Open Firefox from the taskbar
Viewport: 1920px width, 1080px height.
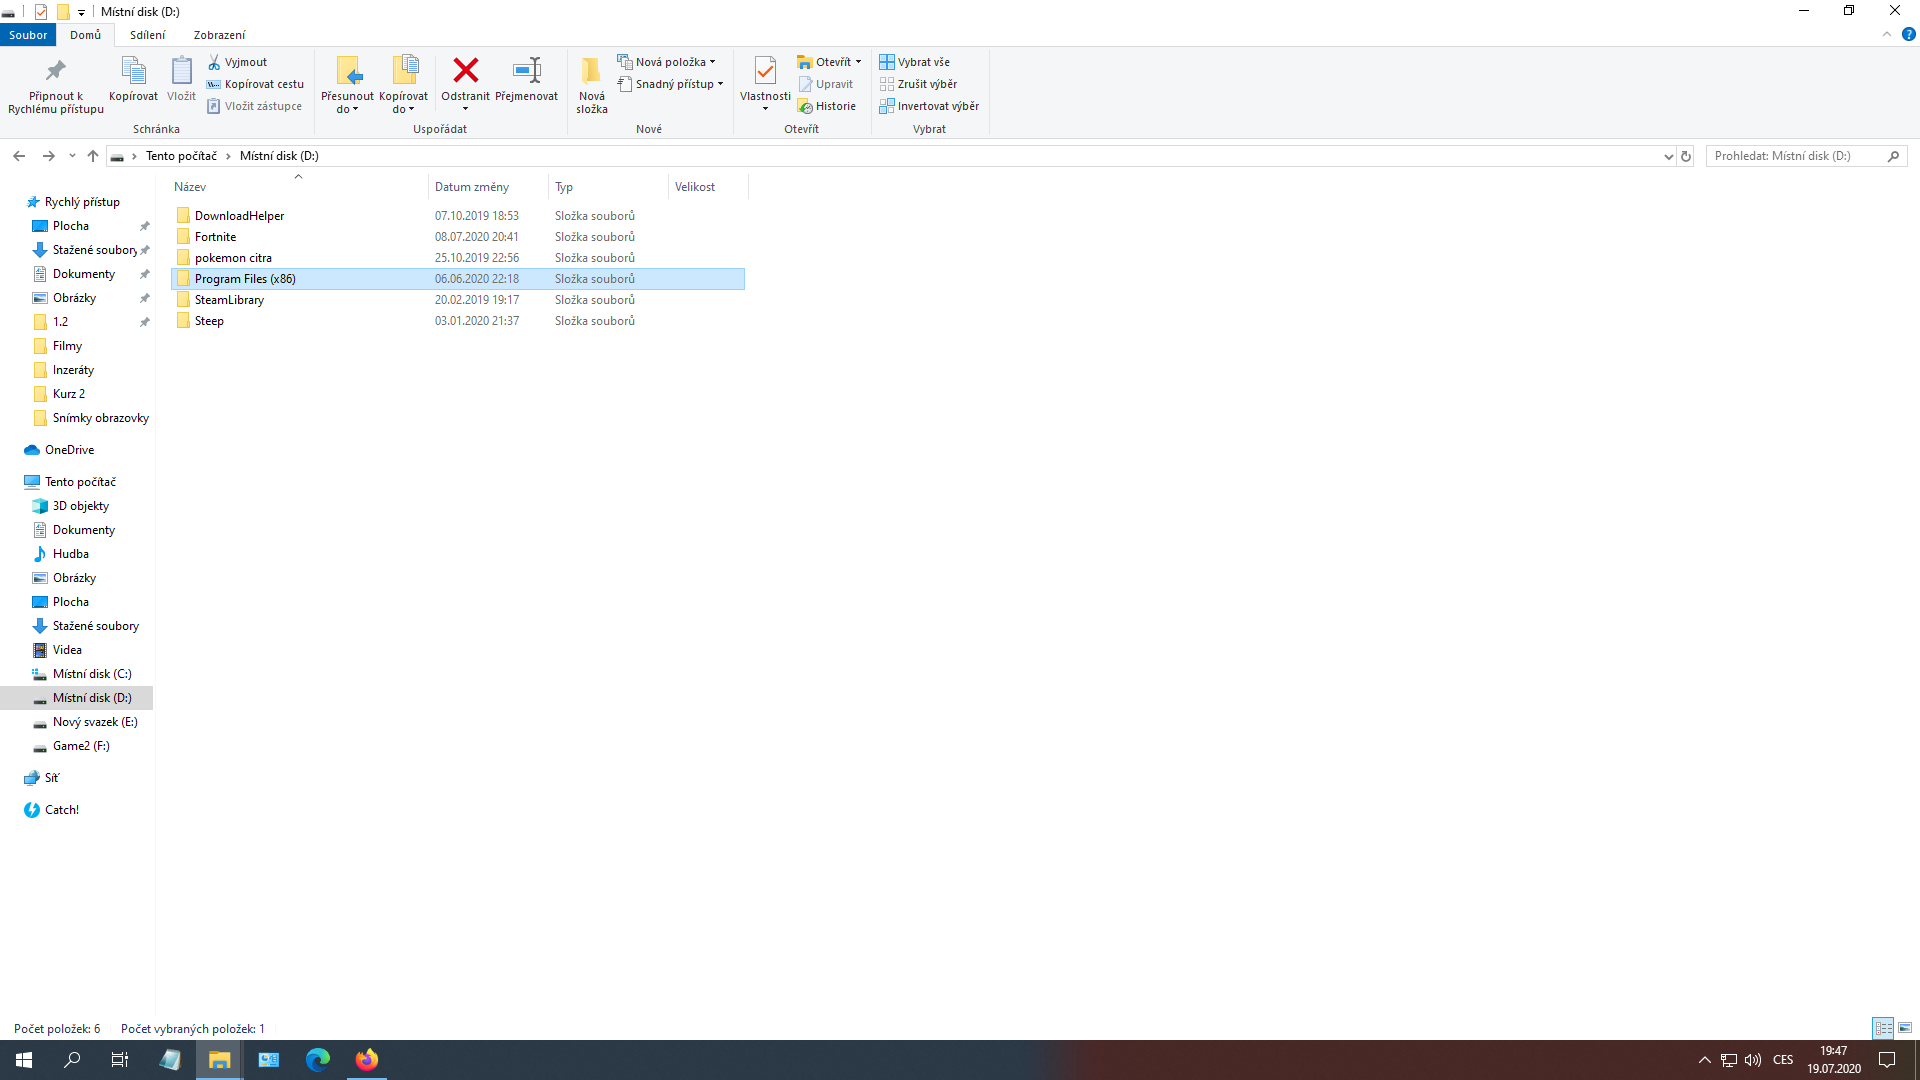(x=367, y=1059)
